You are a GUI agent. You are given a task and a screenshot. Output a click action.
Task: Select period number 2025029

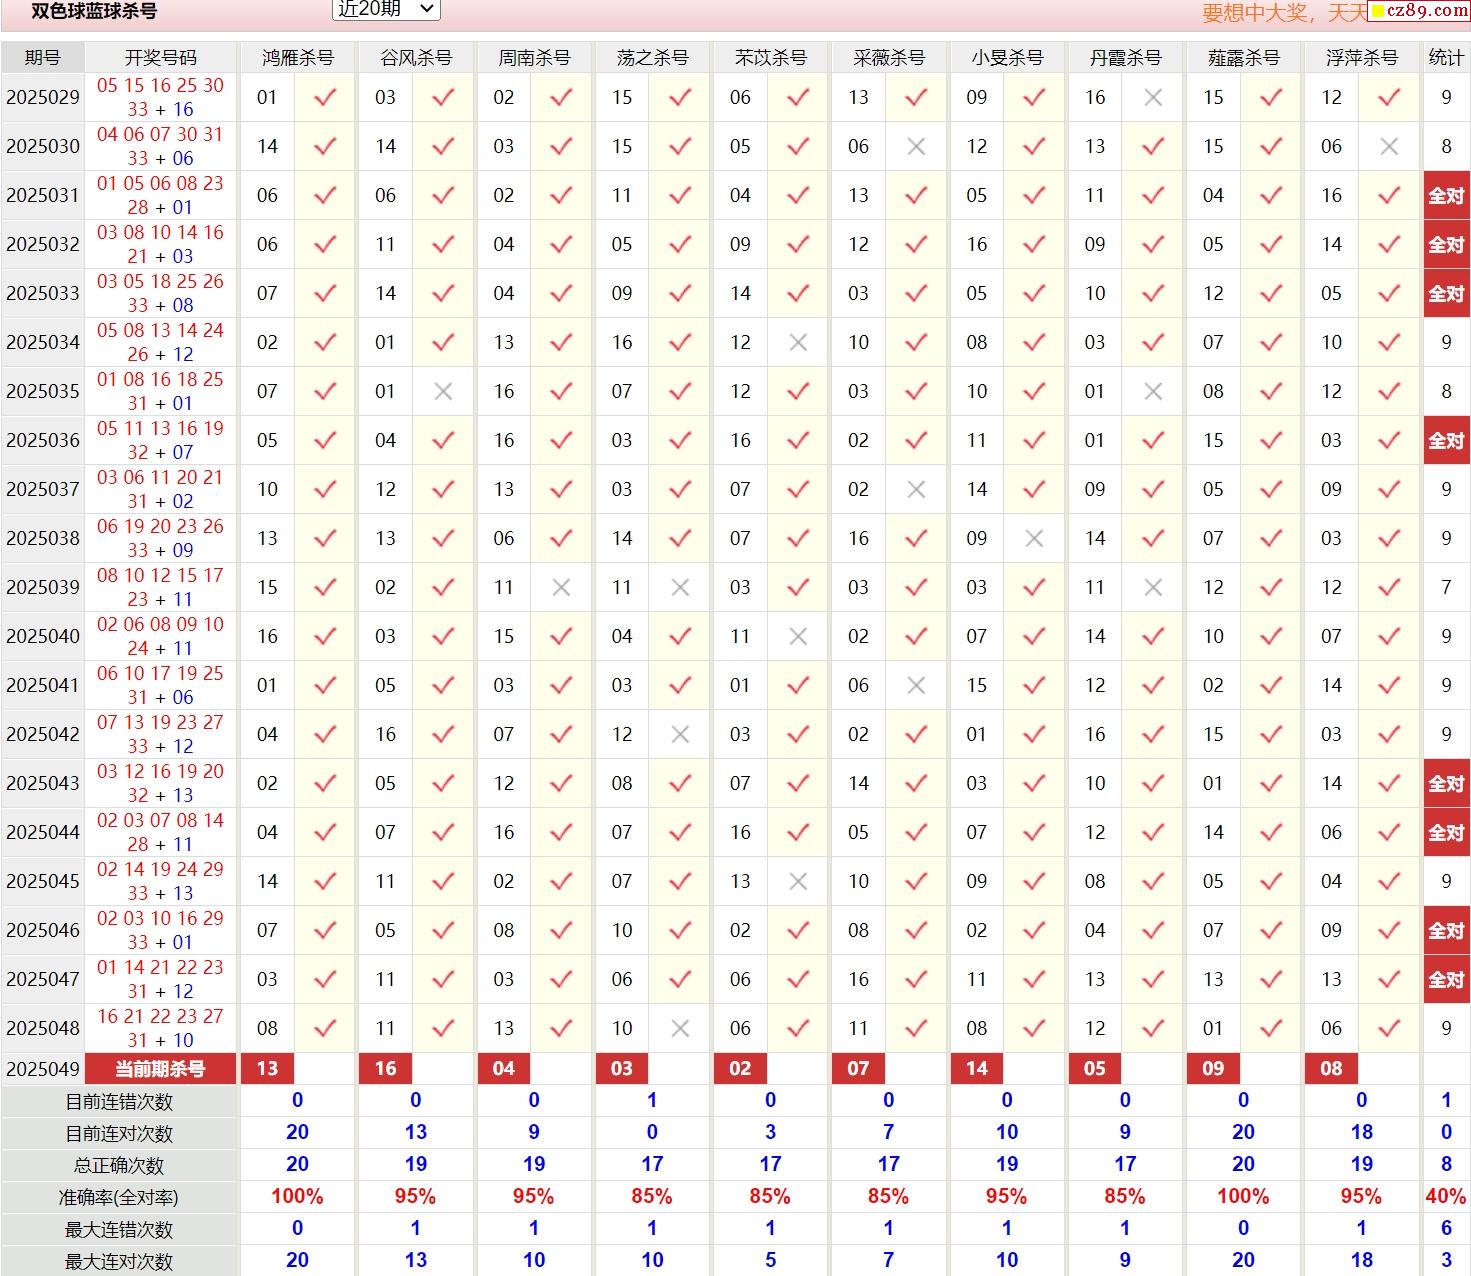coord(43,98)
